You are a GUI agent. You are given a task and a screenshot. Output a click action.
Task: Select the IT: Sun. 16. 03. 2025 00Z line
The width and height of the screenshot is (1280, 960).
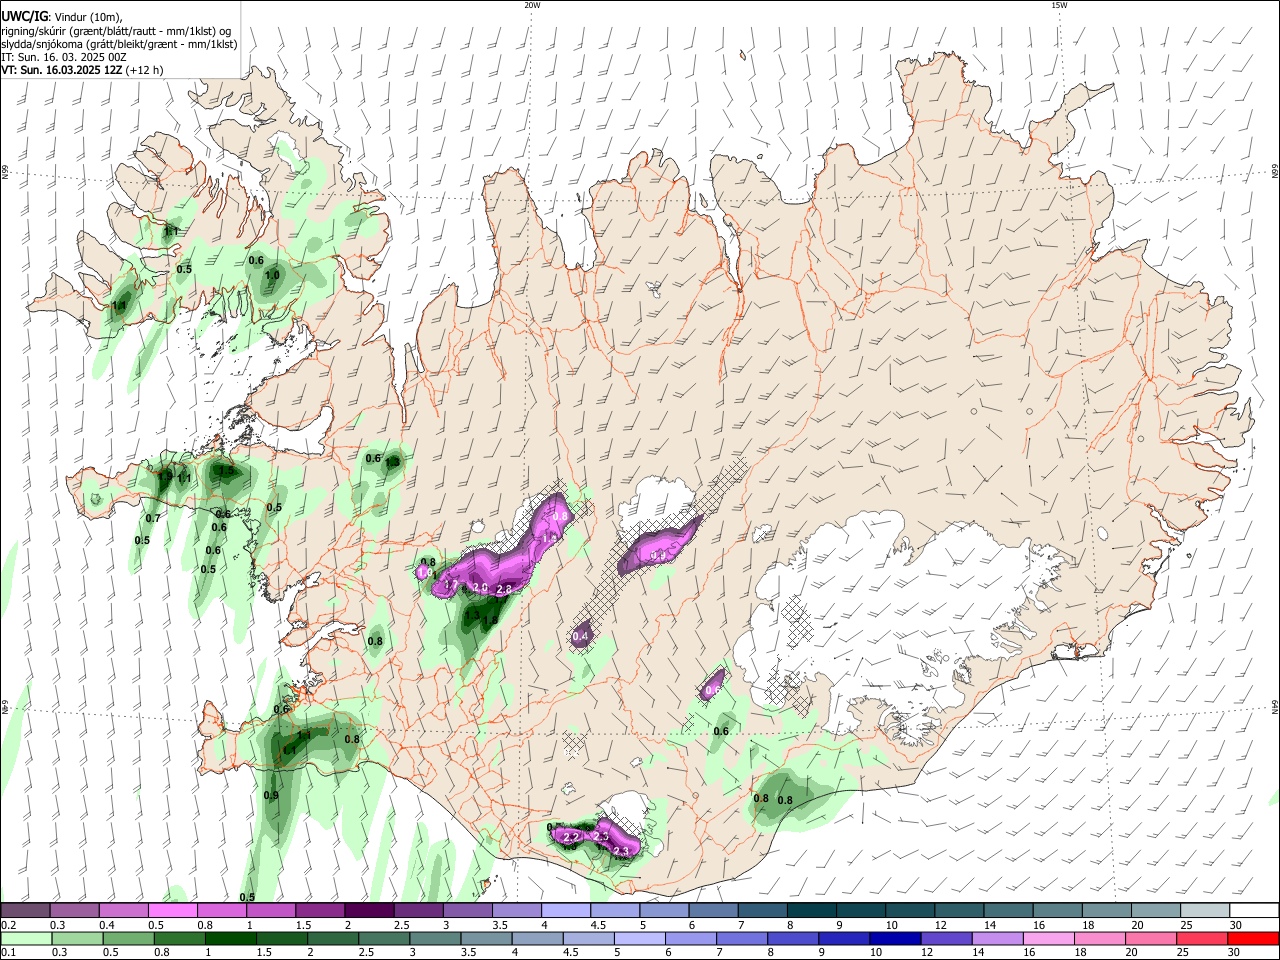click(63, 57)
